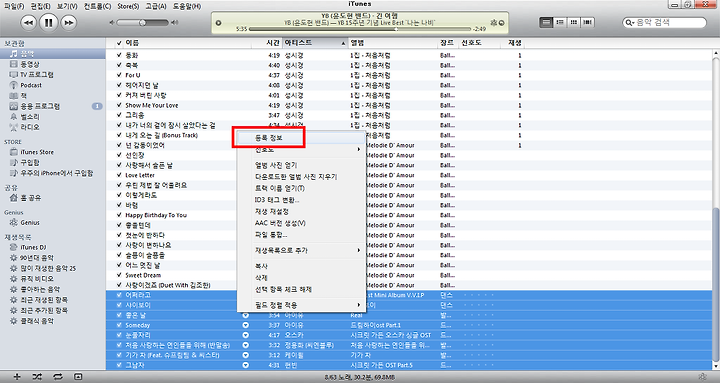Uncheck the 동화 song checkbox

click(119, 55)
